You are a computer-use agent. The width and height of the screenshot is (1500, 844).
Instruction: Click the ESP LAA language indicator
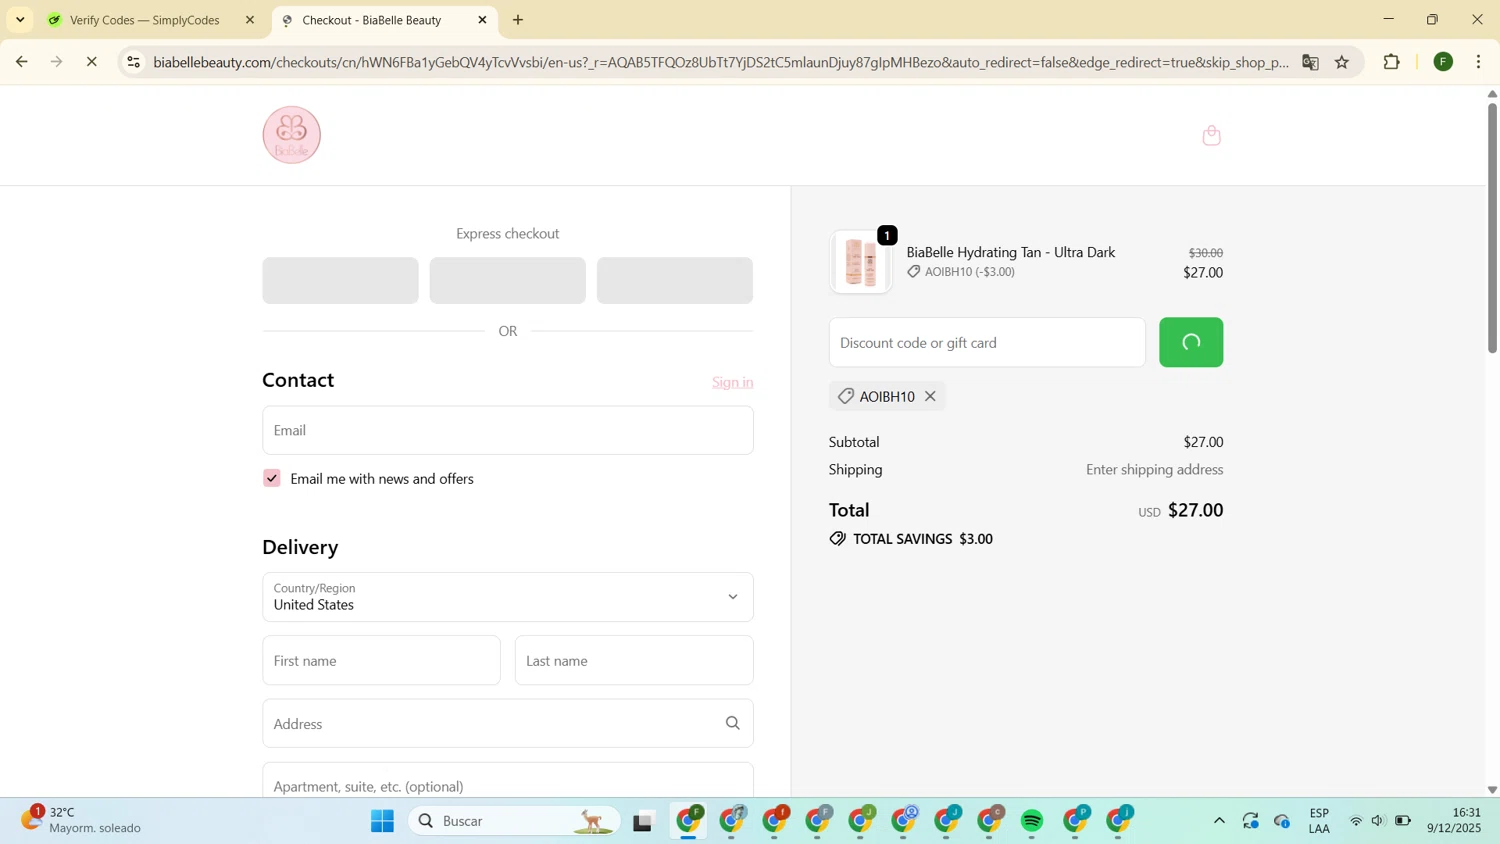pos(1319,820)
